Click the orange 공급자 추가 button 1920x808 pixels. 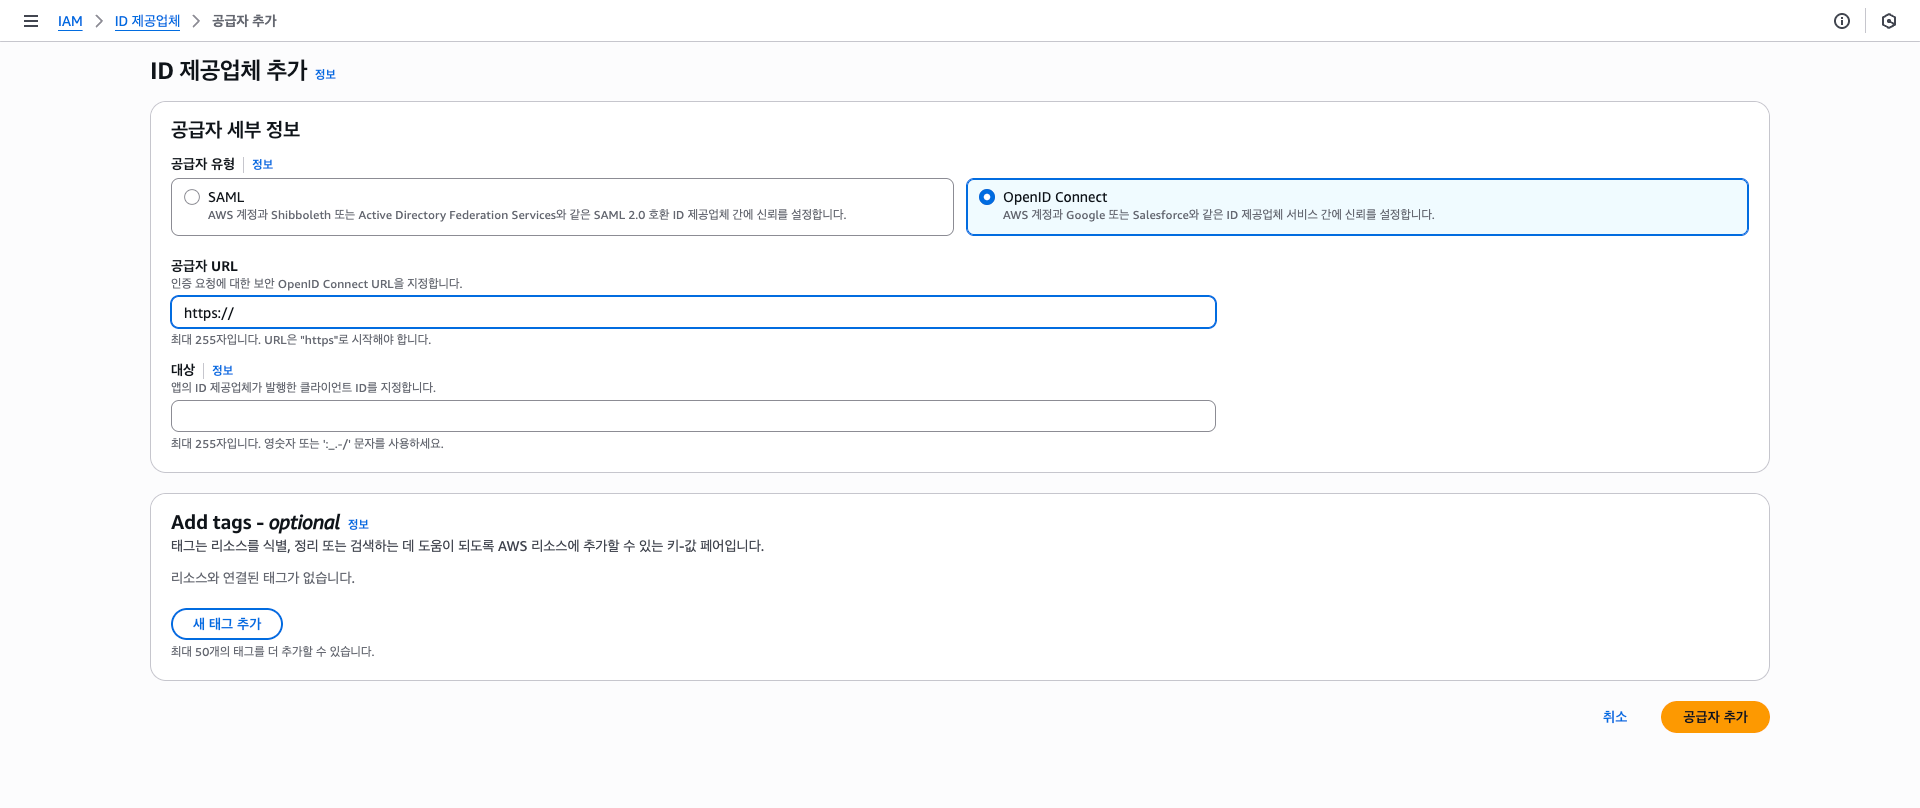pos(1715,717)
